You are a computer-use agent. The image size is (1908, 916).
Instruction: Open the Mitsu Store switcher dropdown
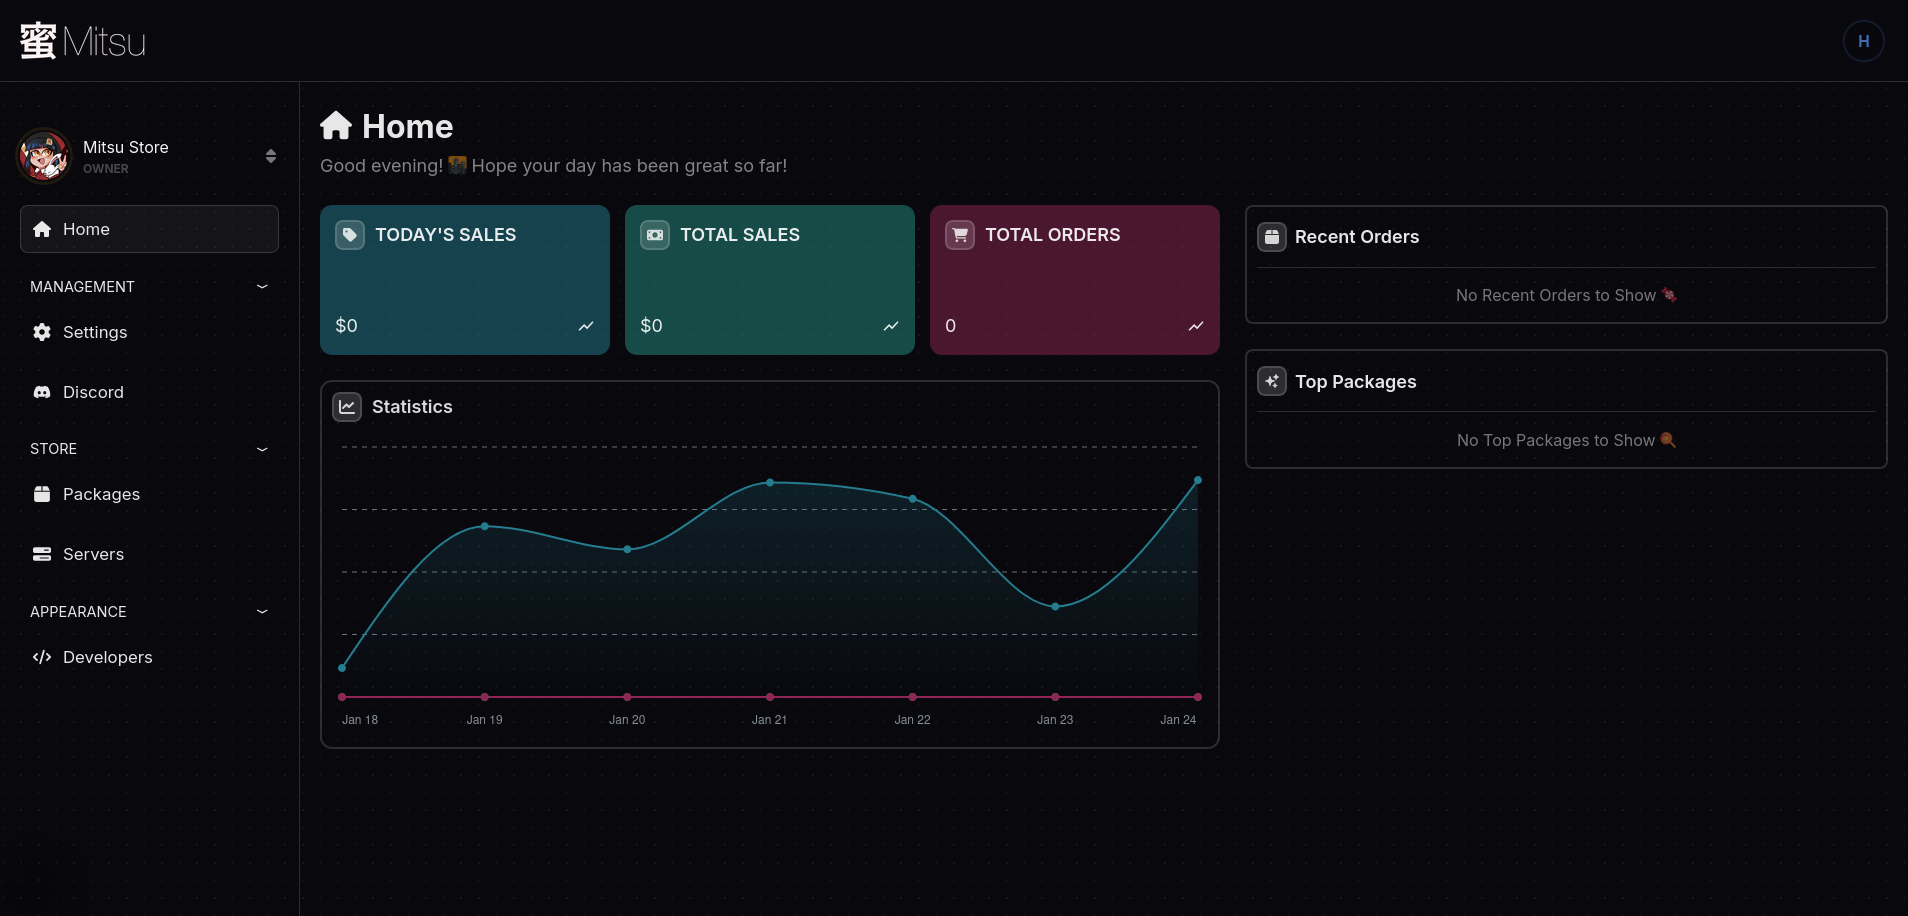[x=270, y=156]
